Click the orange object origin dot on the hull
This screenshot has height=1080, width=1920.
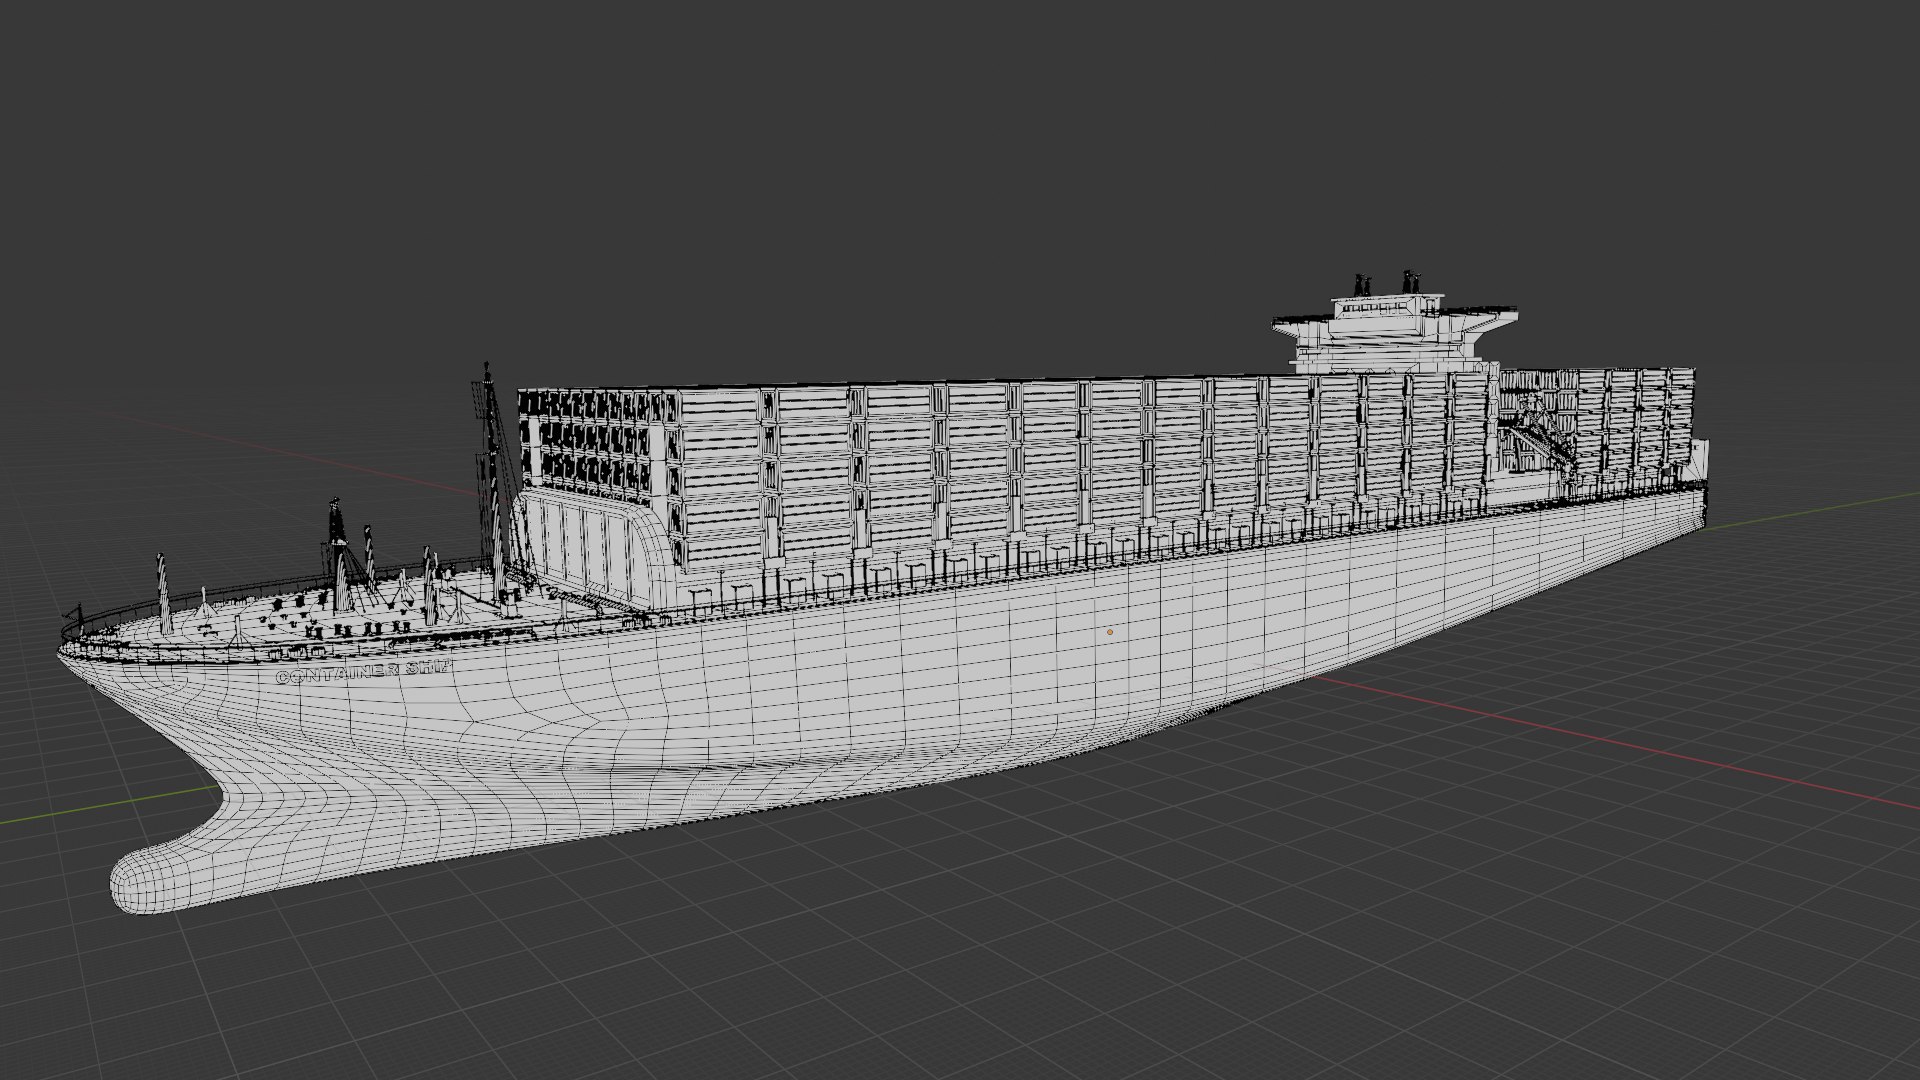(x=1110, y=632)
